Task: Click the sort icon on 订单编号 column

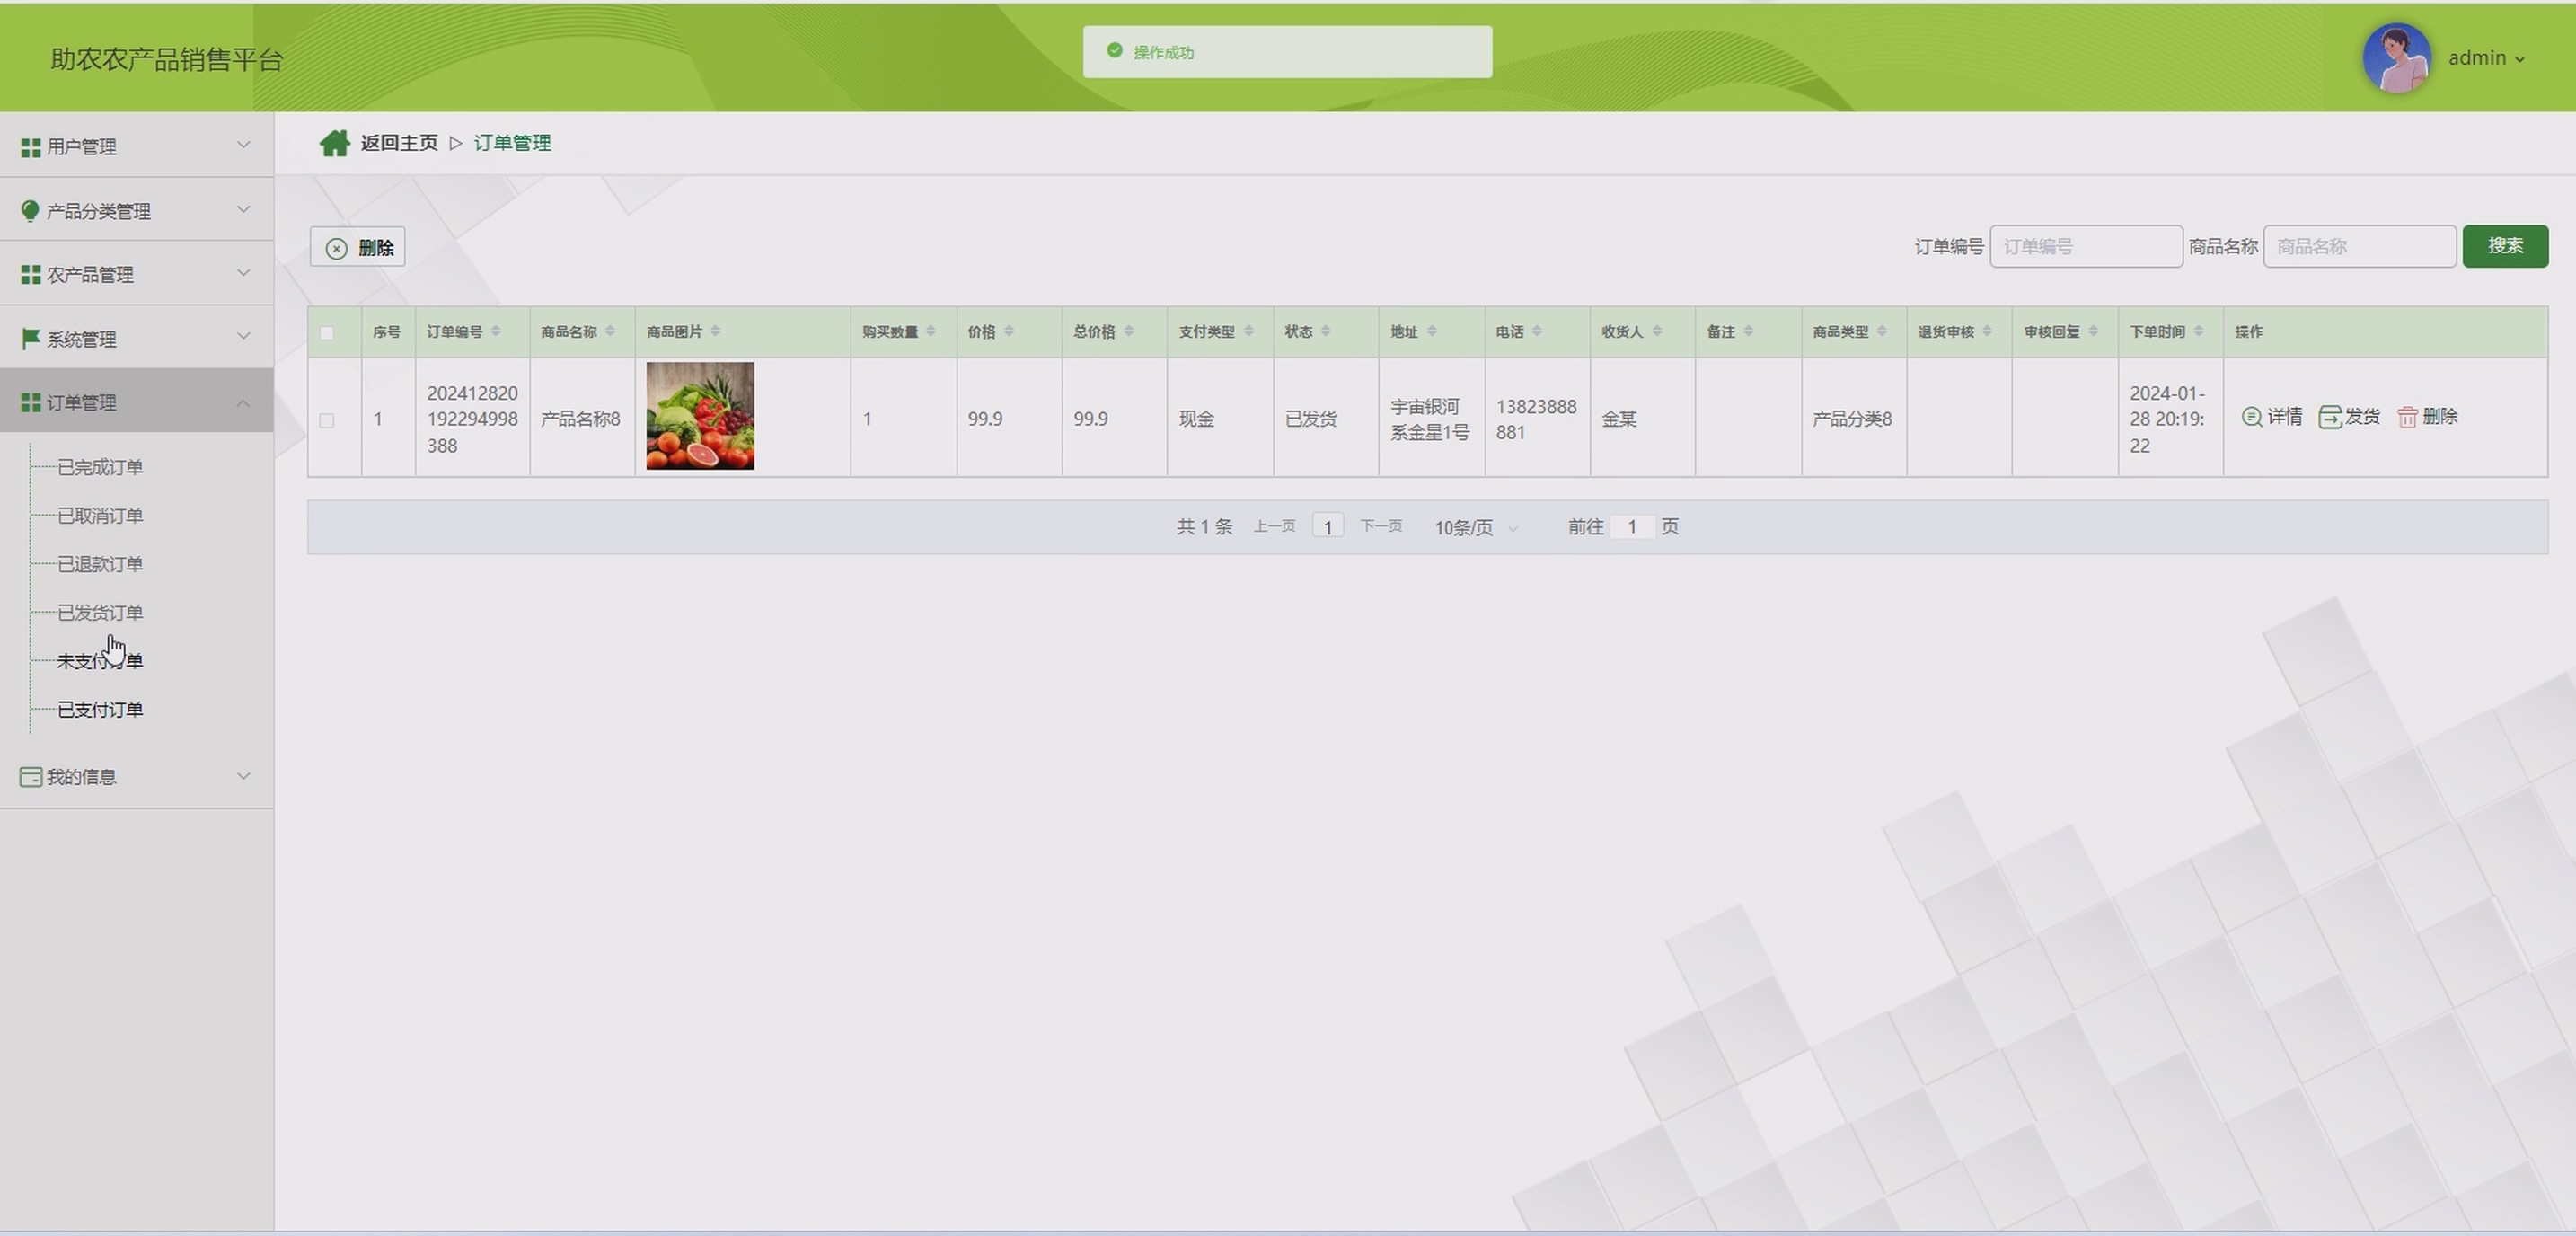Action: pyautogui.click(x=496, y=332)
